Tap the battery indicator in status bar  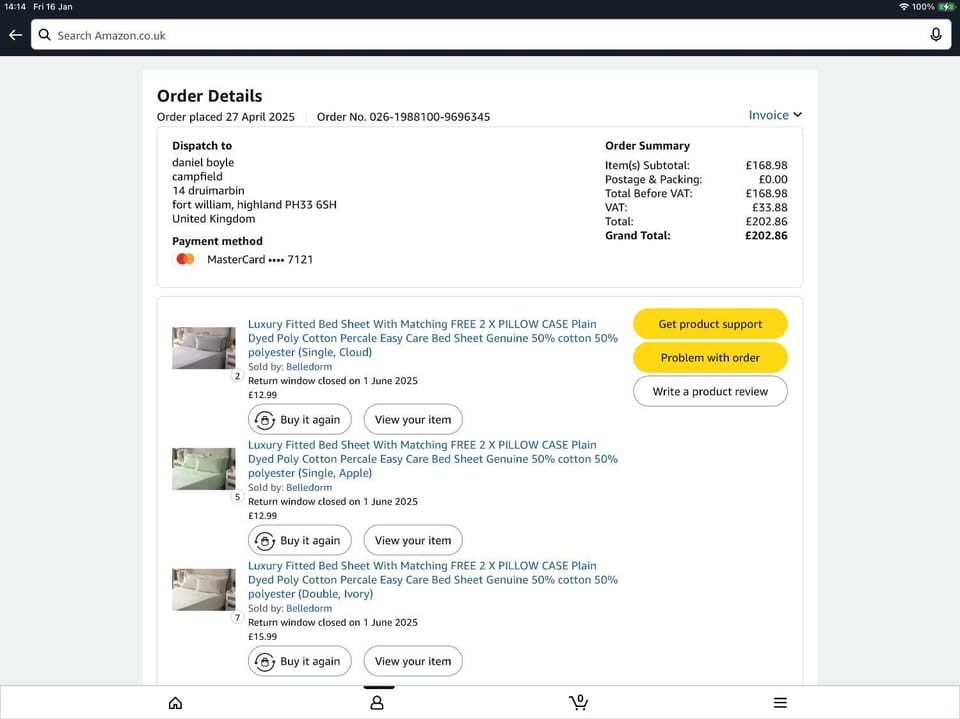pos(946,7)
